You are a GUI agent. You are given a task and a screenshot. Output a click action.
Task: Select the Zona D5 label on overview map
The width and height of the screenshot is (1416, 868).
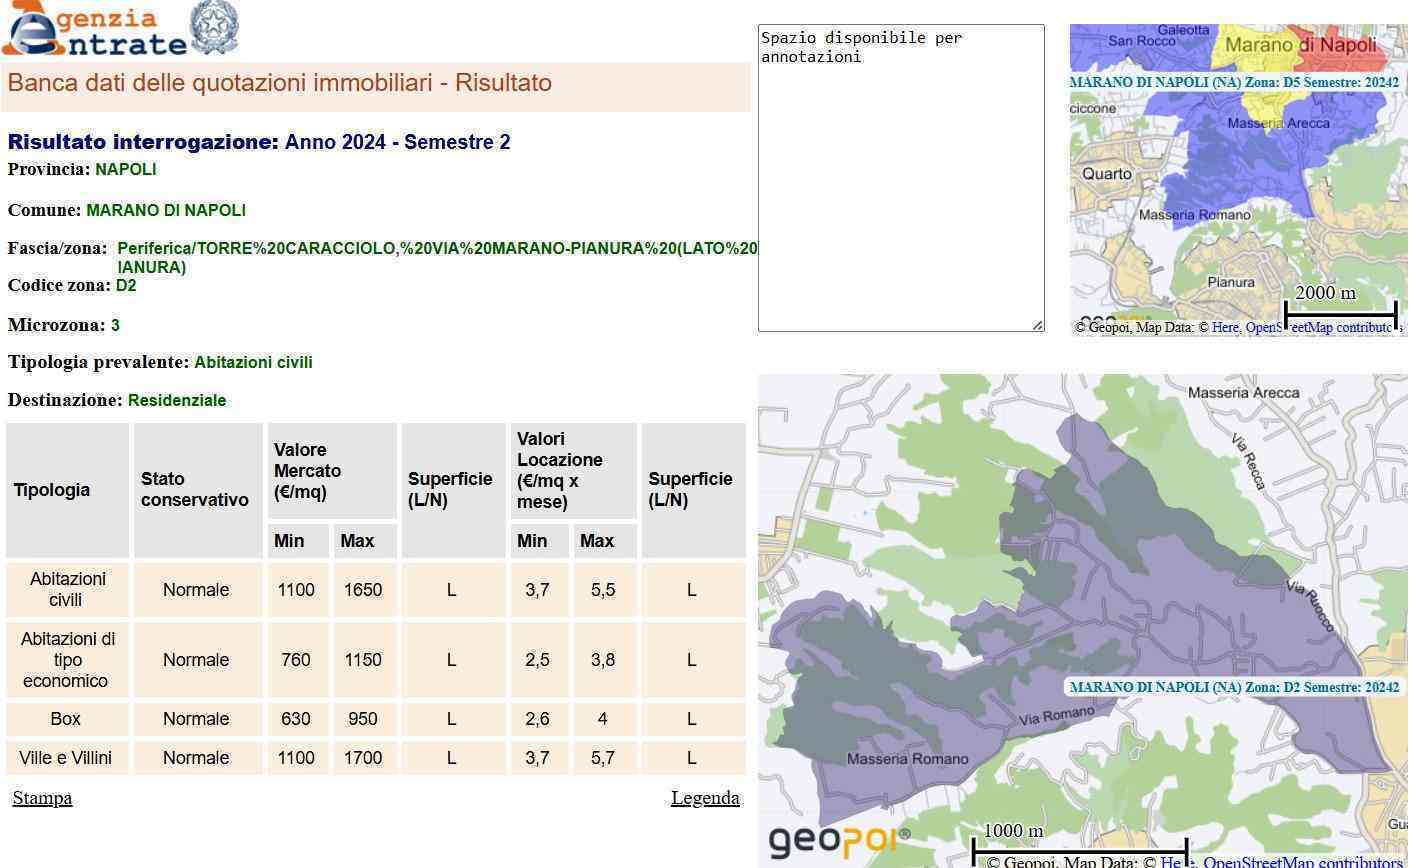coord(1234,82)
